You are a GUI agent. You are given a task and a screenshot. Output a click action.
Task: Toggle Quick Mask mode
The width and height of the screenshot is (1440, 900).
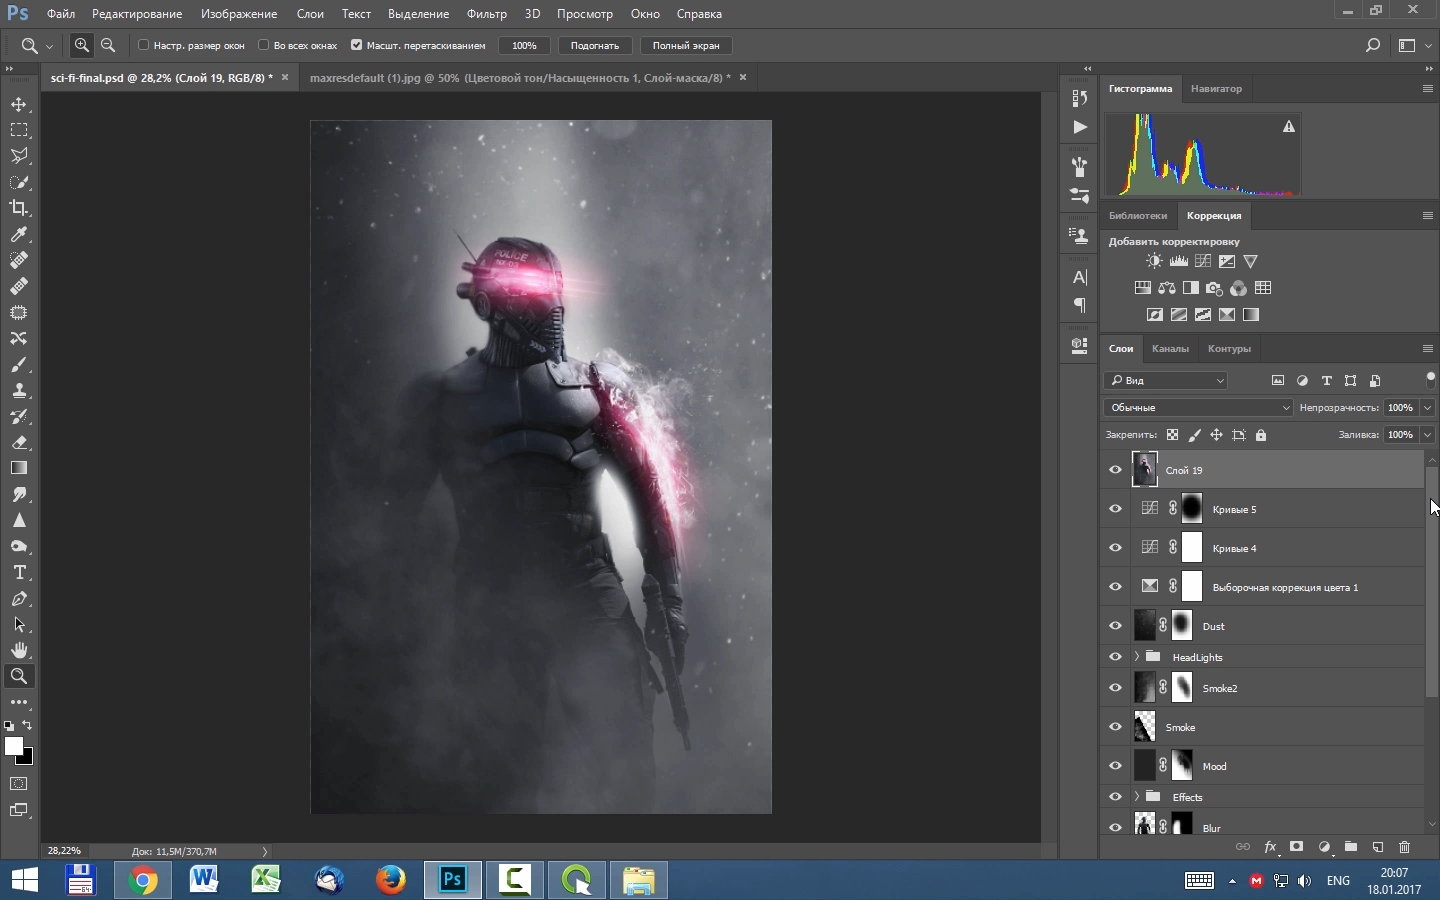coord(19,784)
